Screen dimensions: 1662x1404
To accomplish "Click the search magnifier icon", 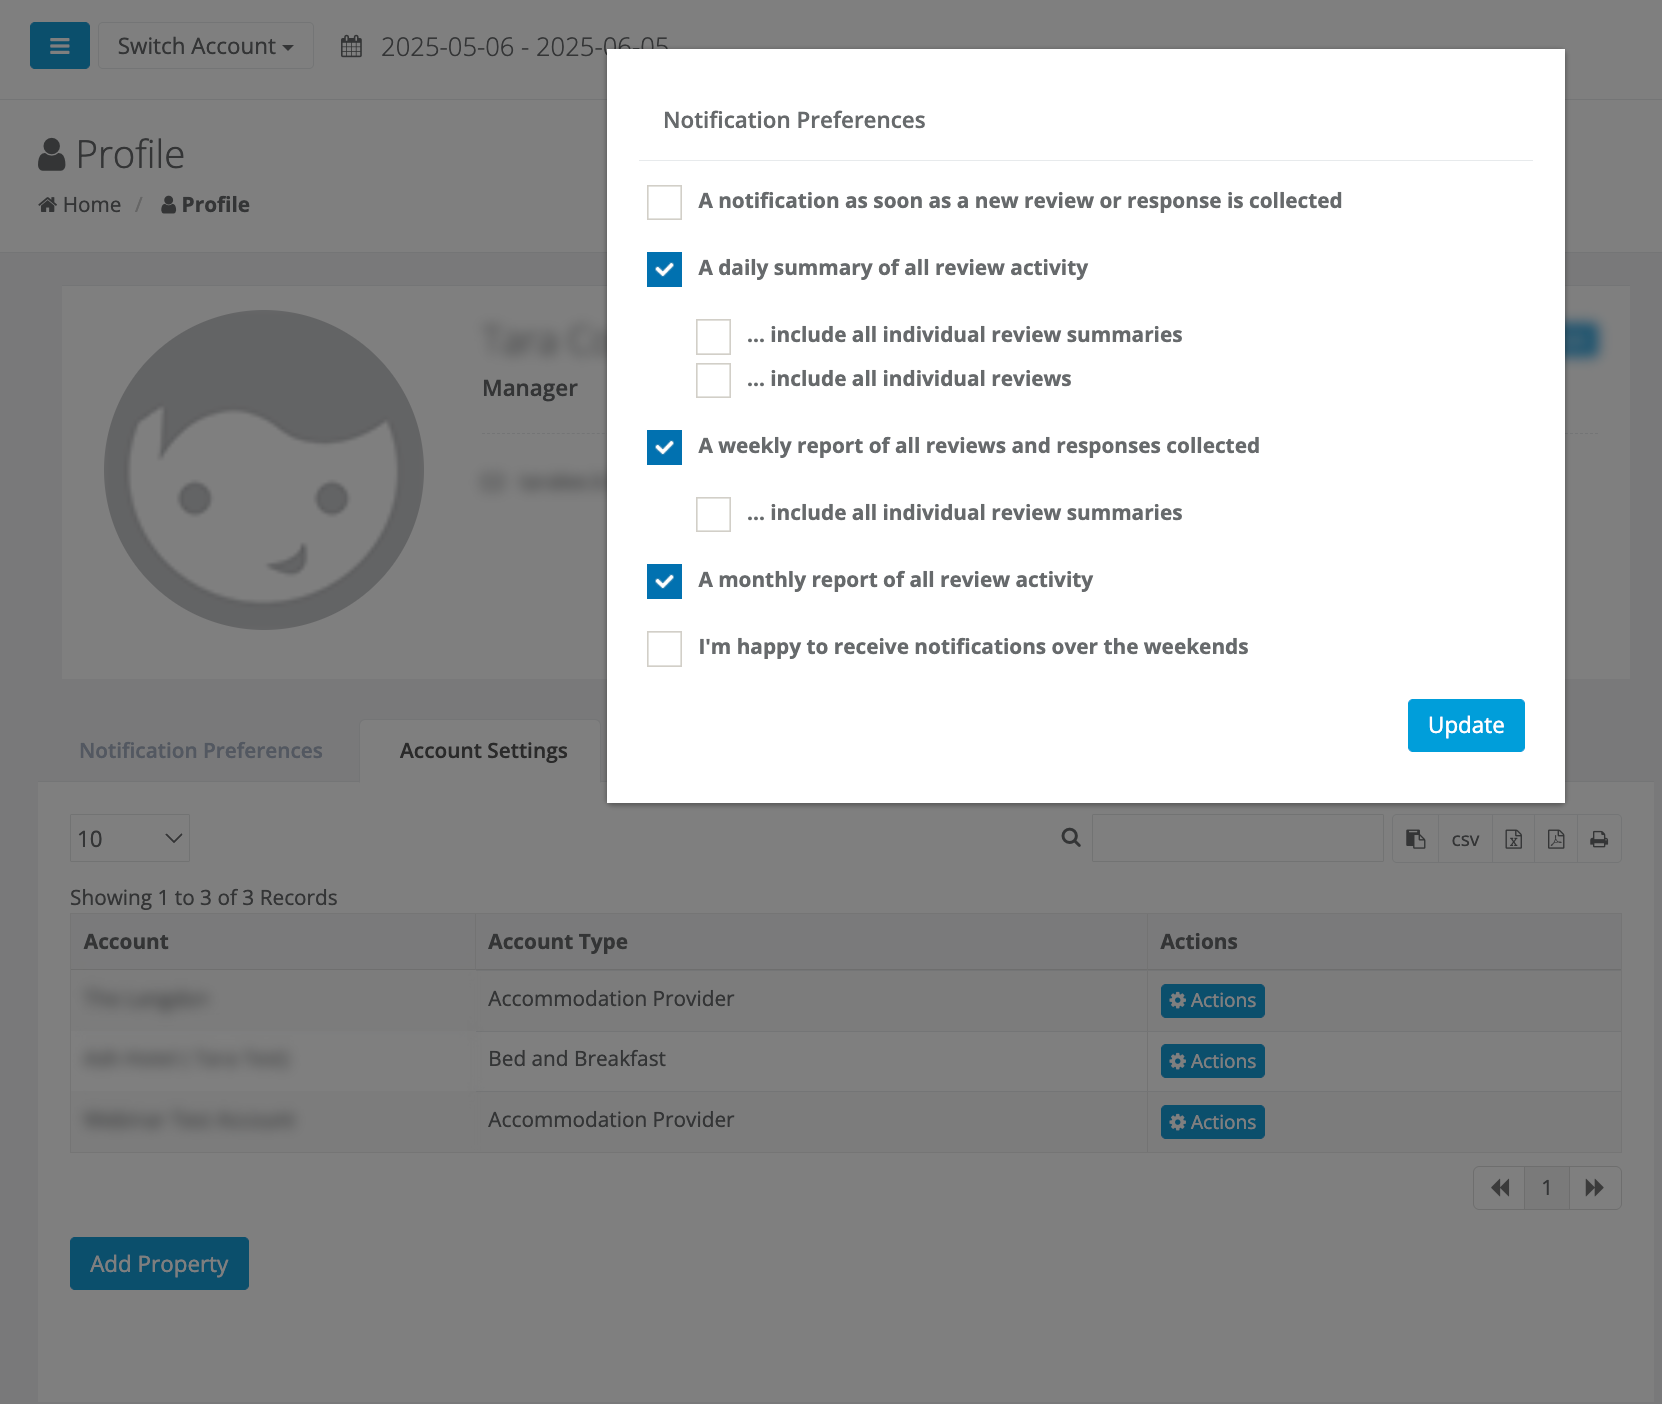I will [1070, 837].
